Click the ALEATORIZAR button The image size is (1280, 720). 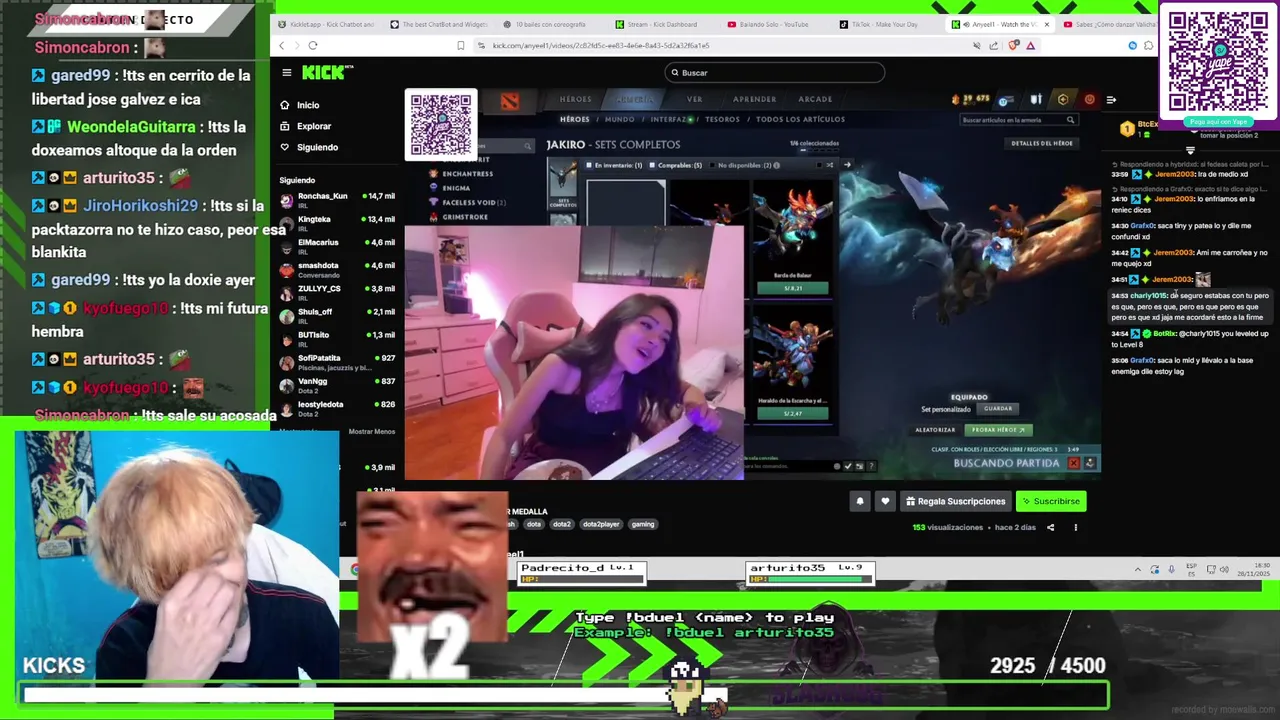(935, 430)
